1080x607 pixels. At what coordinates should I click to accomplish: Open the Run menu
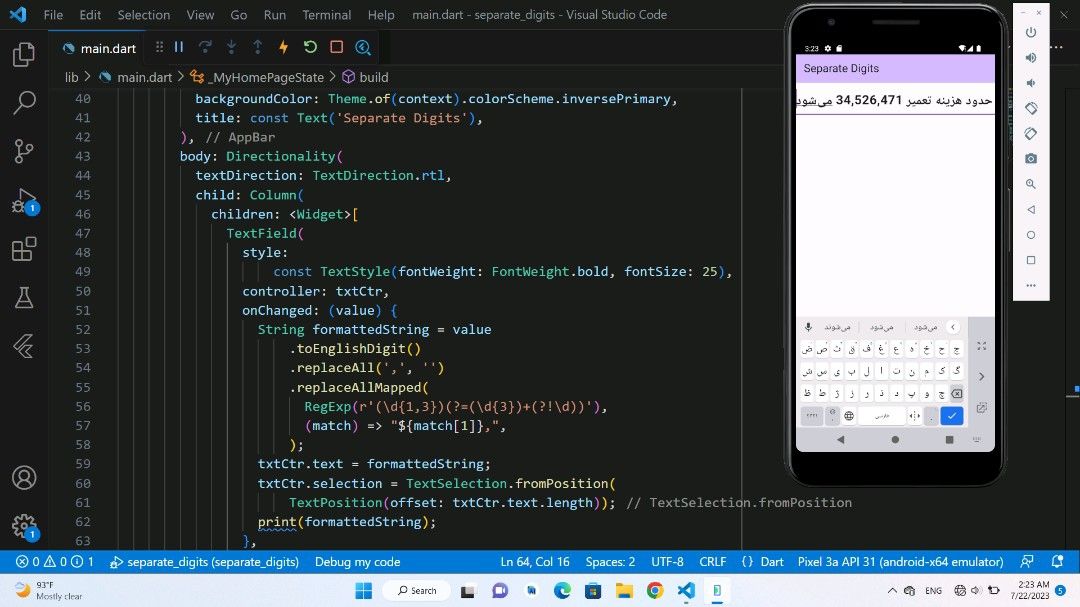point(274,14)
